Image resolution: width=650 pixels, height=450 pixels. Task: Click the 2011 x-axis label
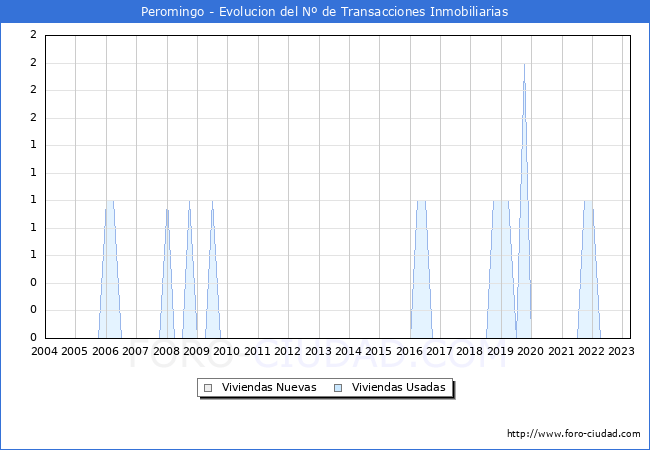pyautogui.click(x=257, y=351)
